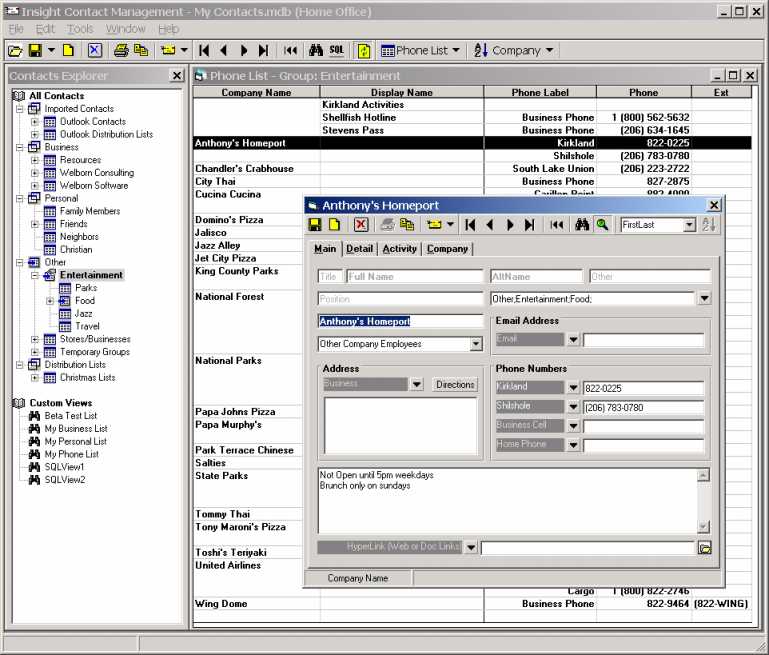Close the Contacts Explorer panel

tap(177, 76)
